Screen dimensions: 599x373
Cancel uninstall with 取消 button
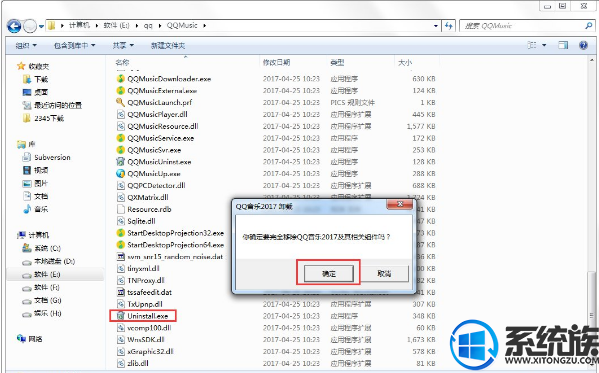(384, 273)
